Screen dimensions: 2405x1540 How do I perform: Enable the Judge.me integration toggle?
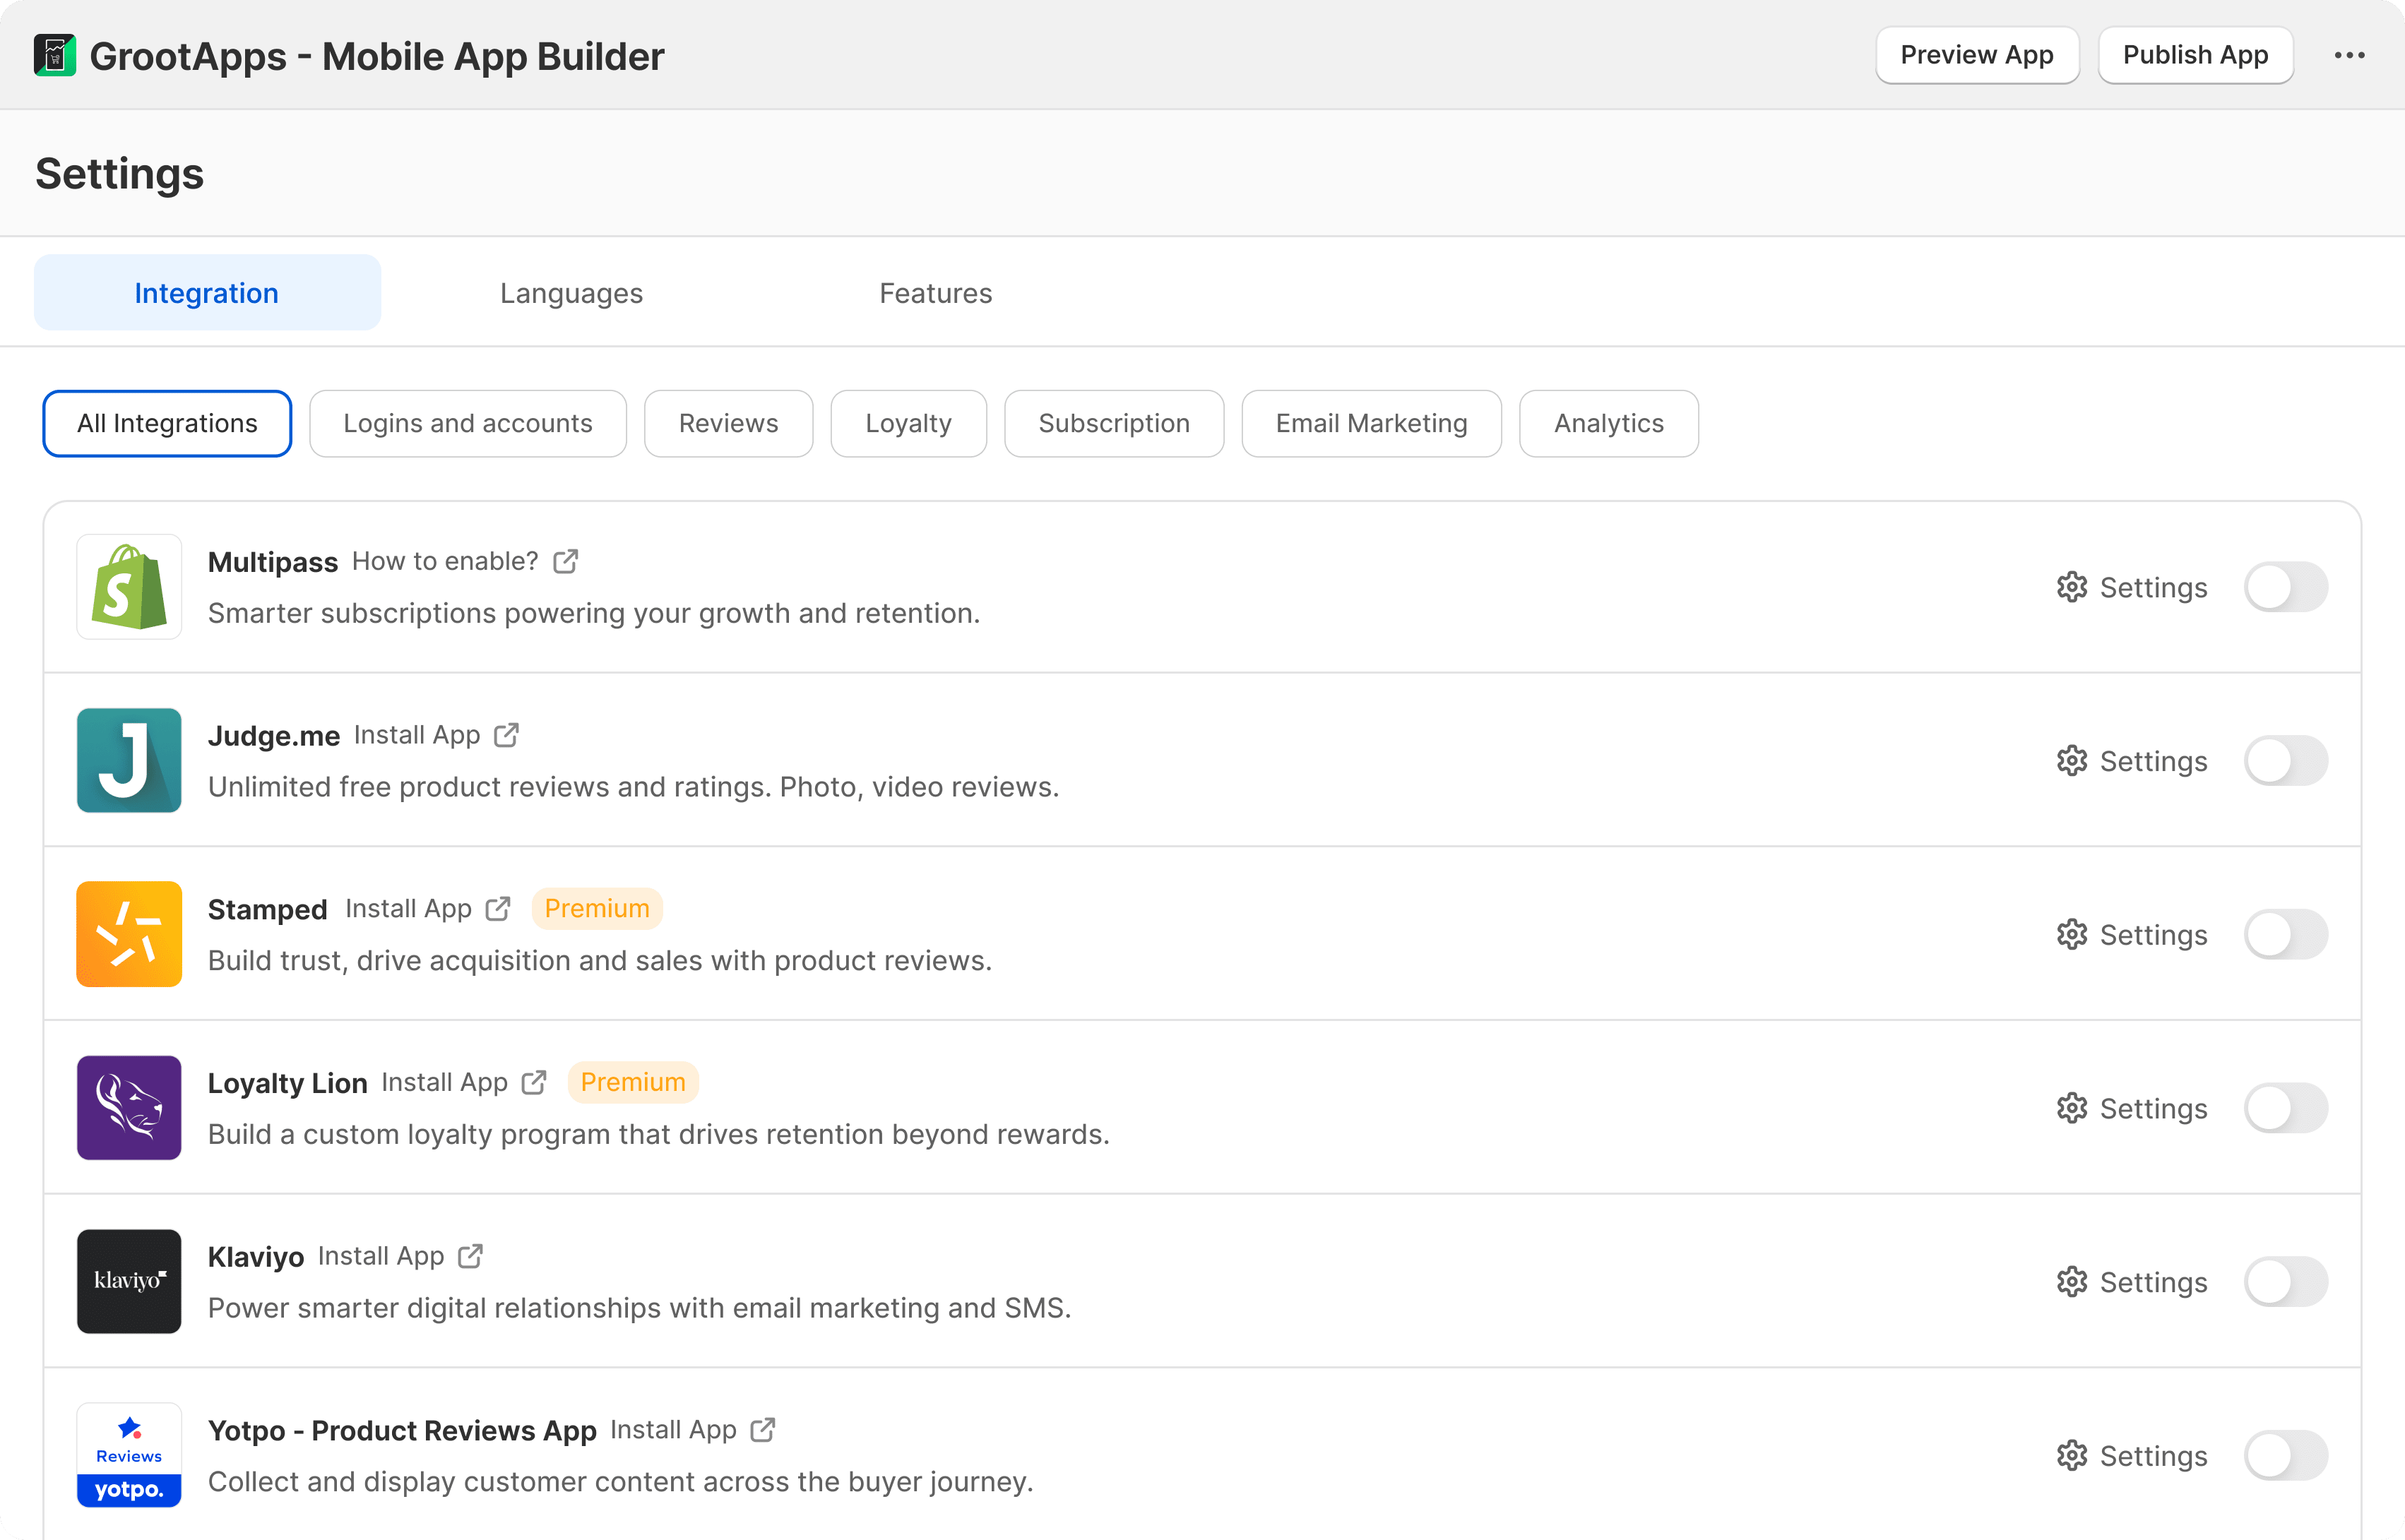point(2286,761)
